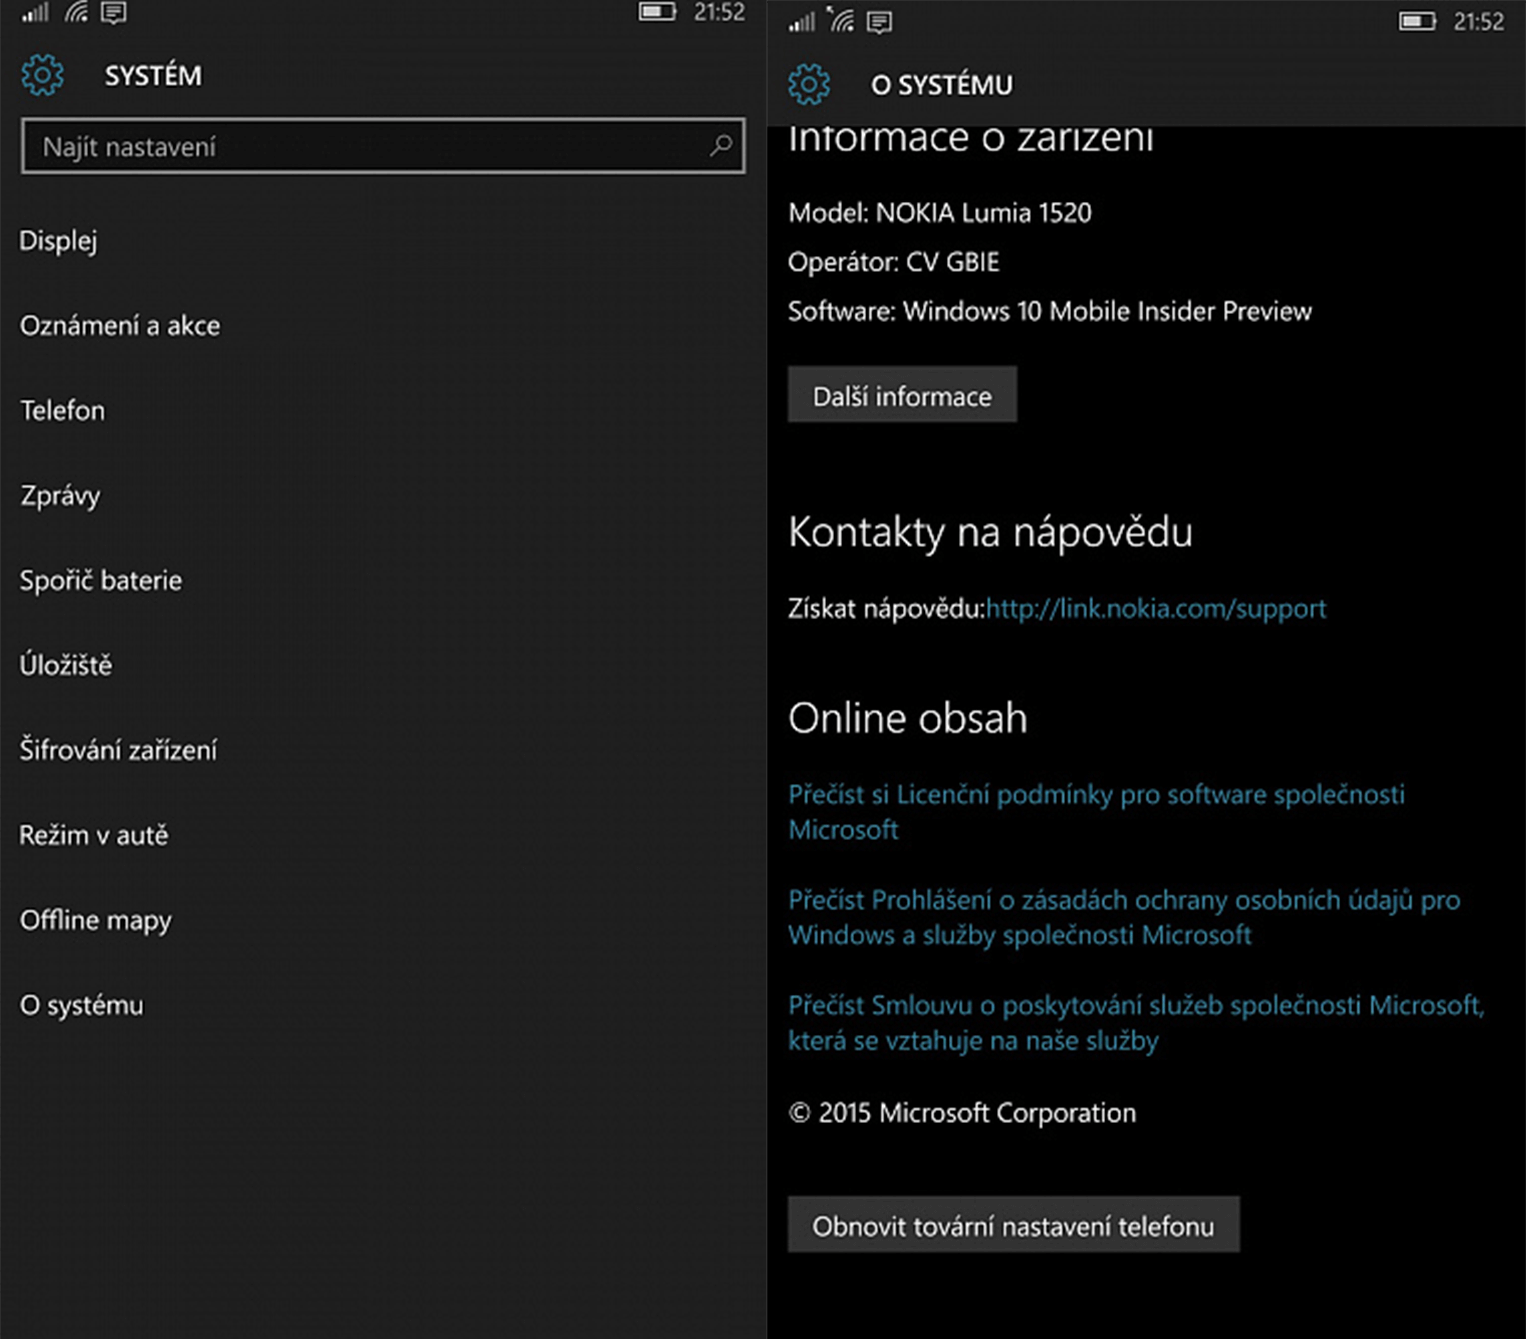Open the Zprávy settings

(x=60, y=496)
